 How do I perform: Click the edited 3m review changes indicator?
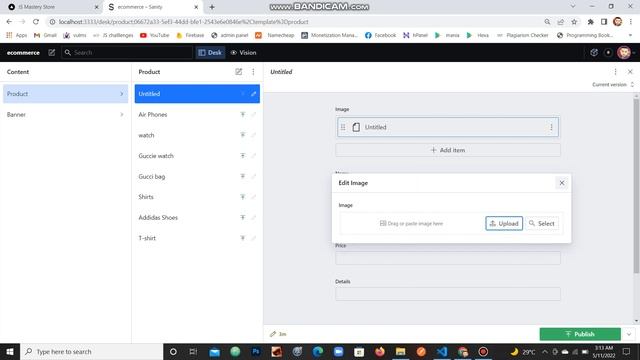[278, 334]
